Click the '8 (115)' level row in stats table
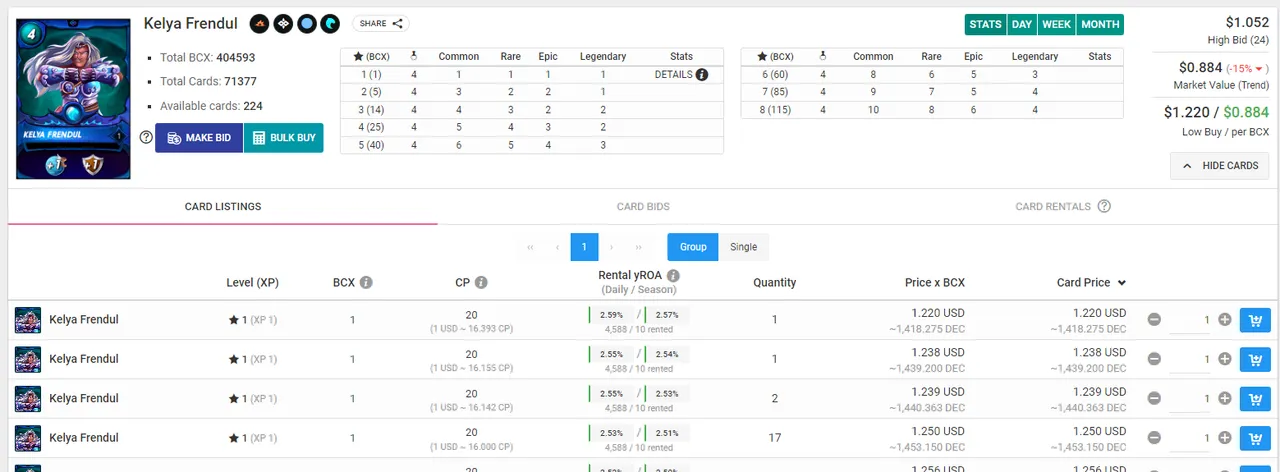Viewport: 1280px width, 472px height. [x=931, y=110]
